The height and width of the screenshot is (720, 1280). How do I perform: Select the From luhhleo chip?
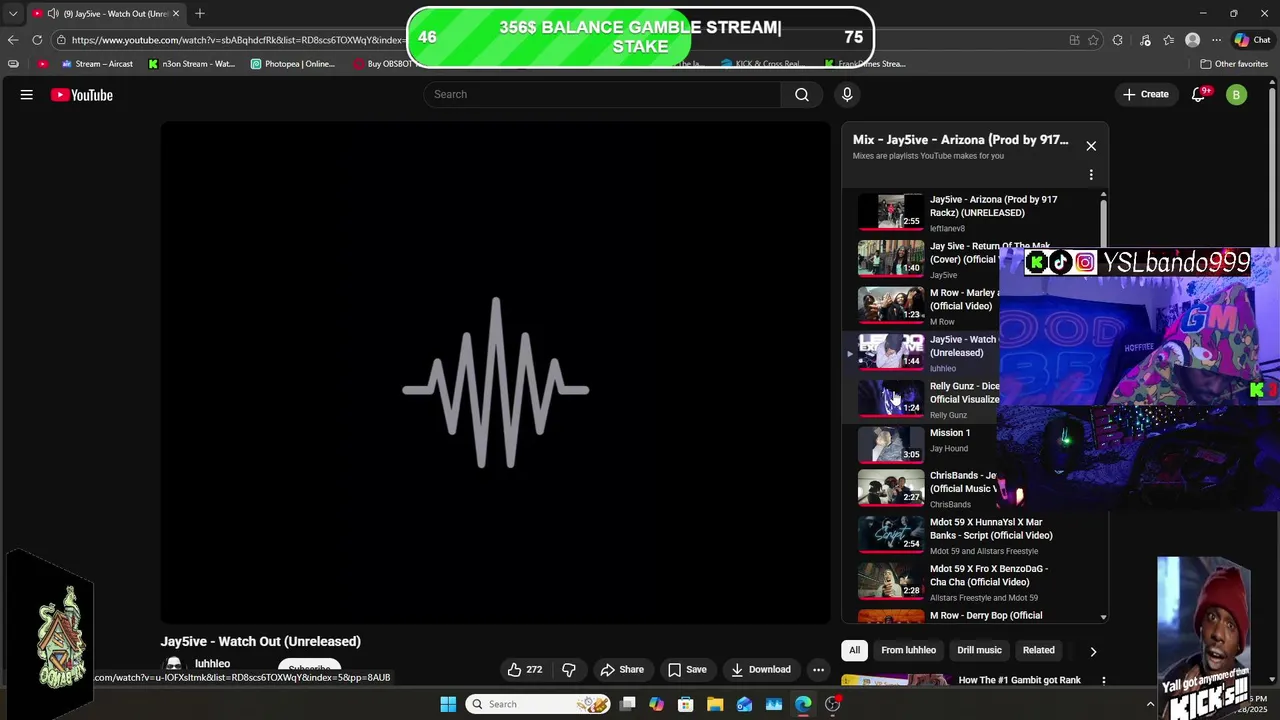pos(908,650)
